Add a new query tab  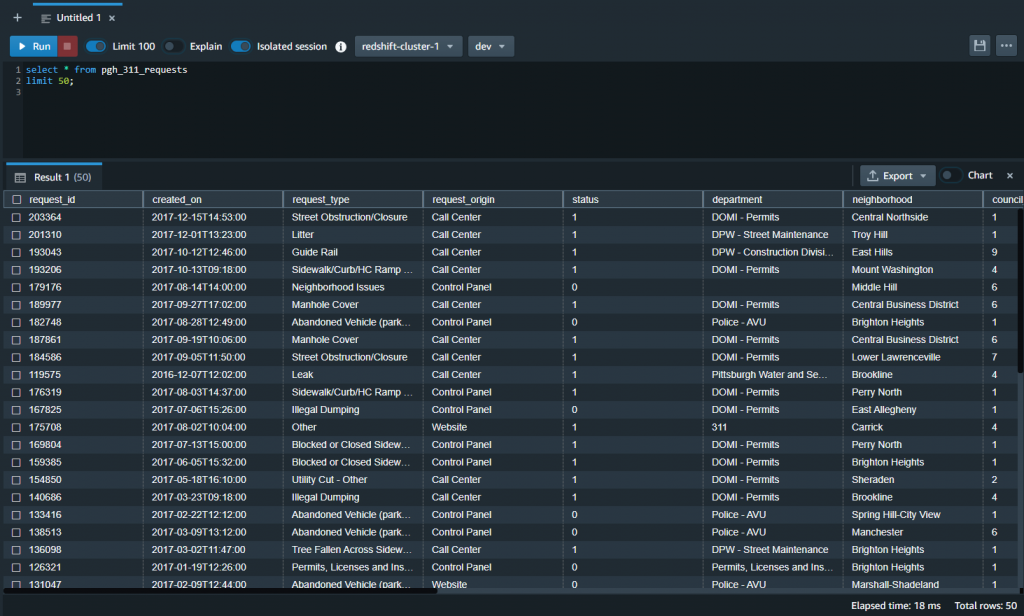[x=17, y=18]
